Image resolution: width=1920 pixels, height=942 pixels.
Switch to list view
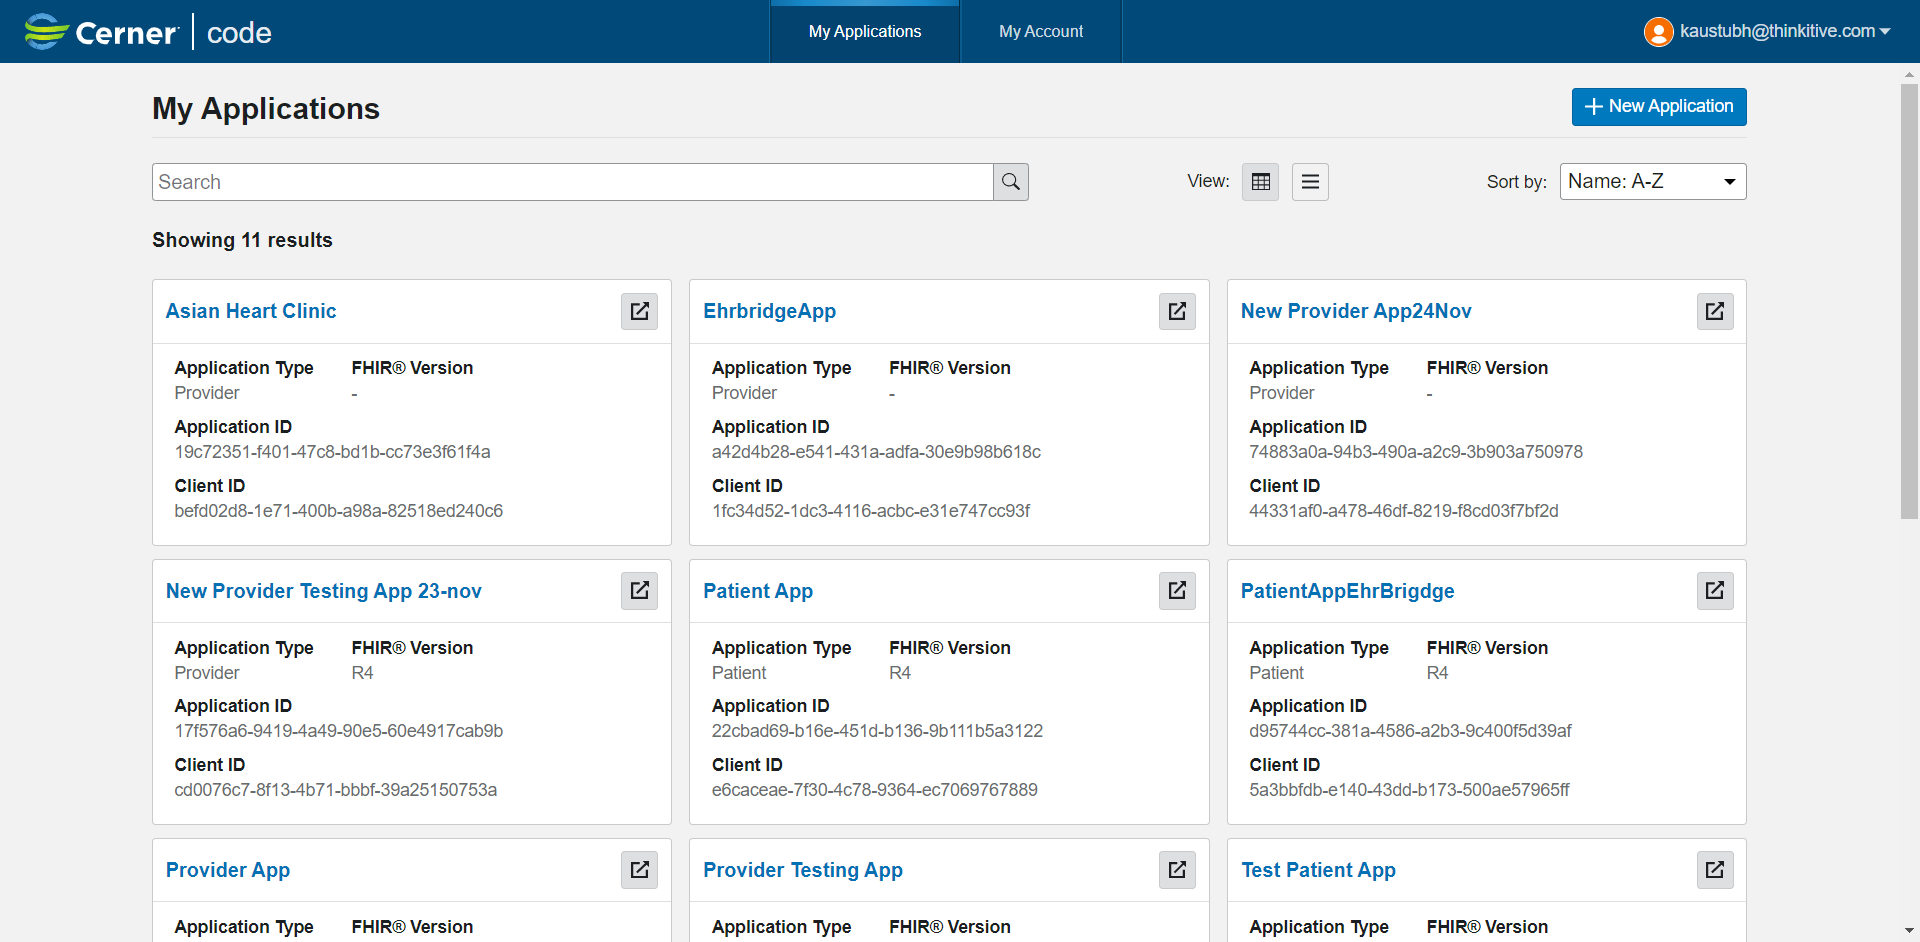coord(1310,182)
